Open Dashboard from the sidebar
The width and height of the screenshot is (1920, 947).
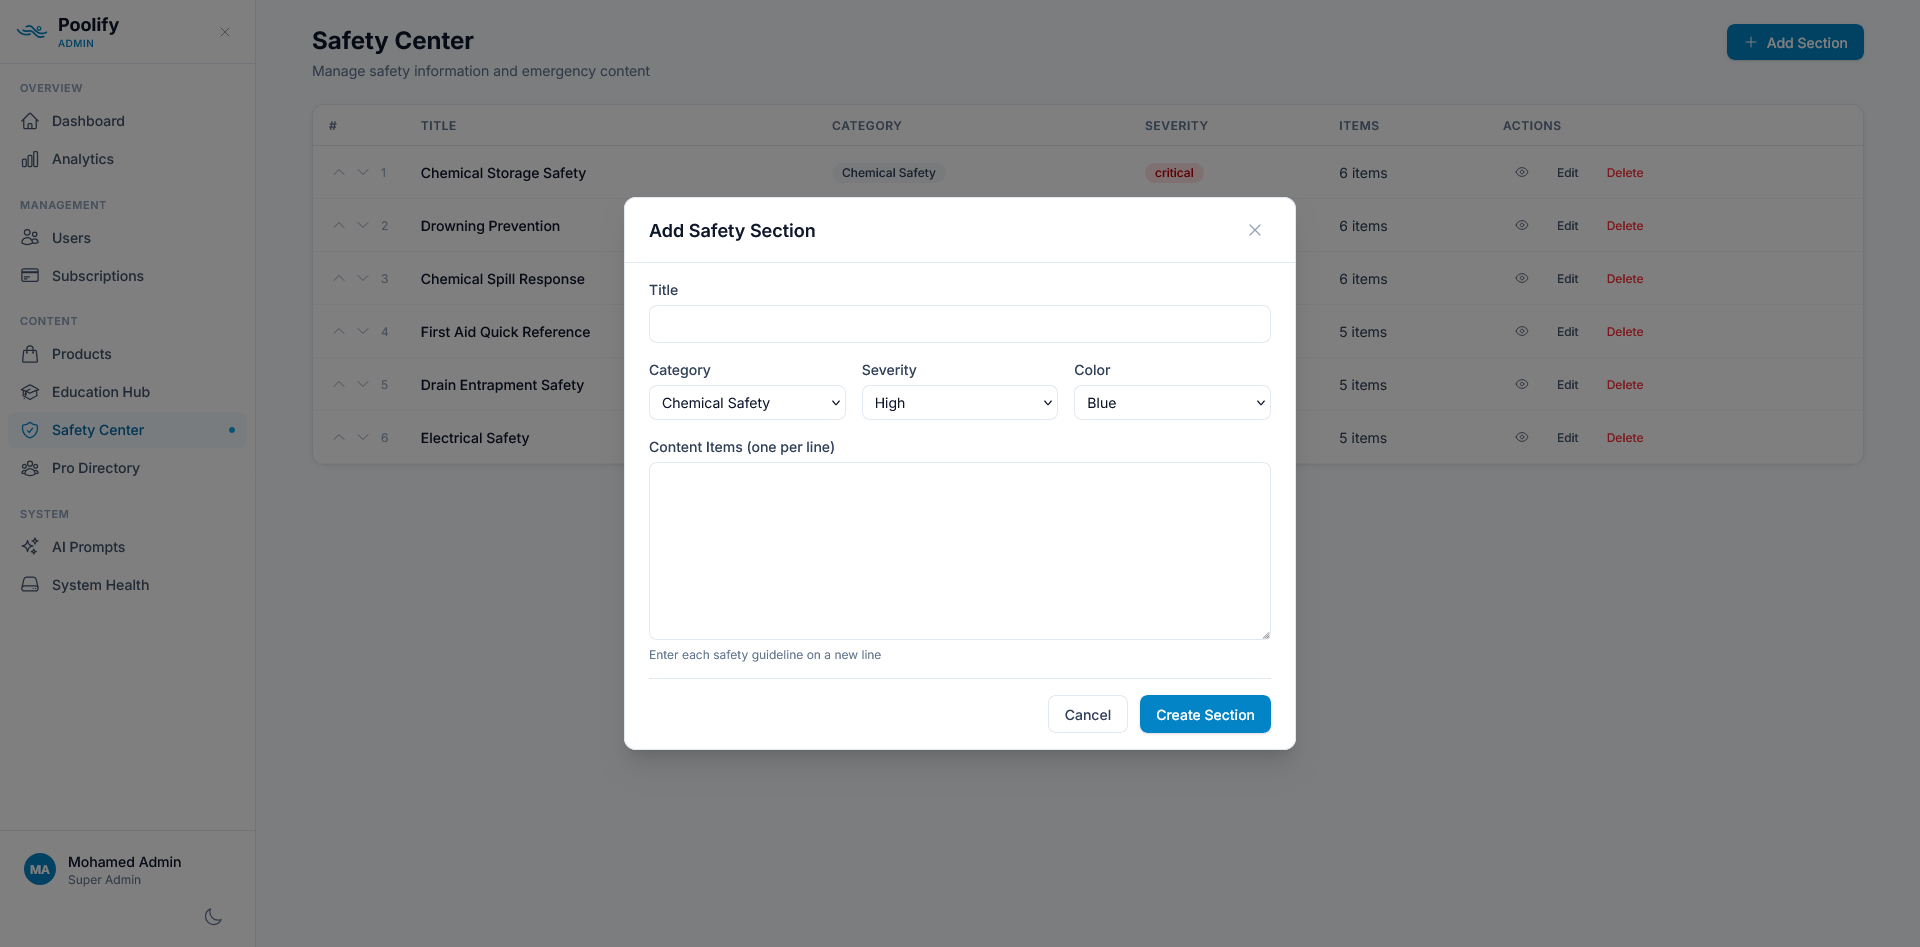[127, 121]
